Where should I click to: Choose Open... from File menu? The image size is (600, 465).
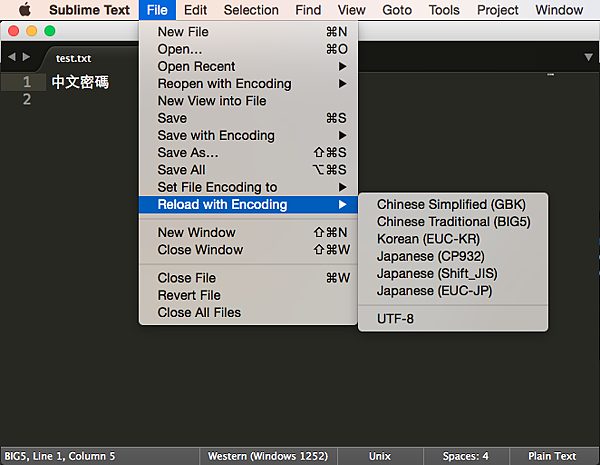point(248,49)
